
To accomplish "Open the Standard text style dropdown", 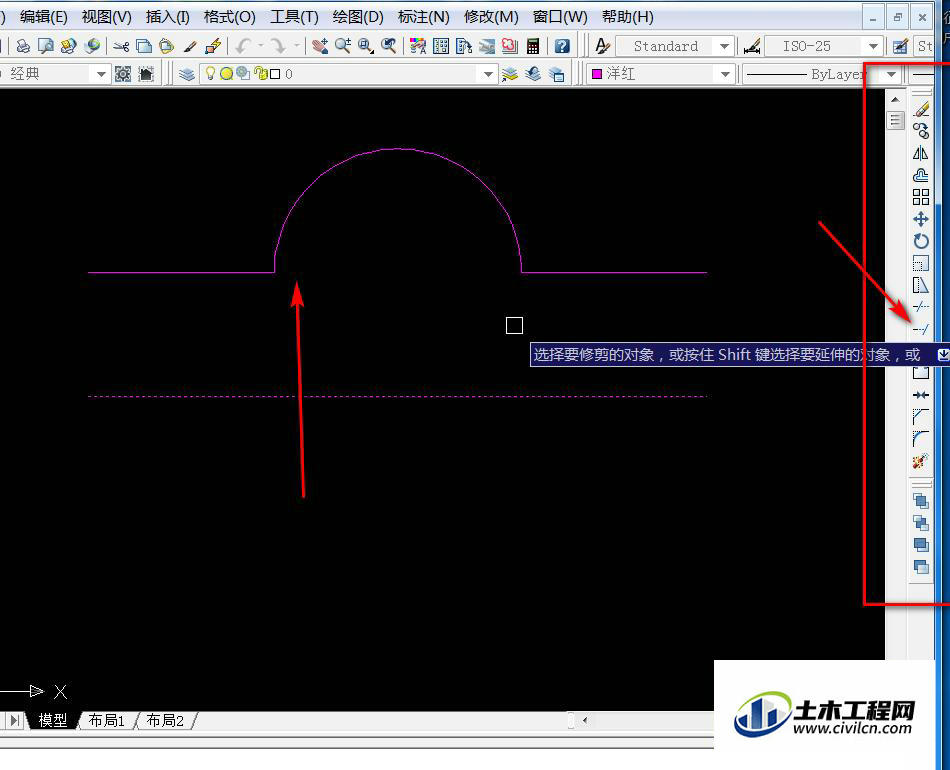I will [x=724, y=47].
